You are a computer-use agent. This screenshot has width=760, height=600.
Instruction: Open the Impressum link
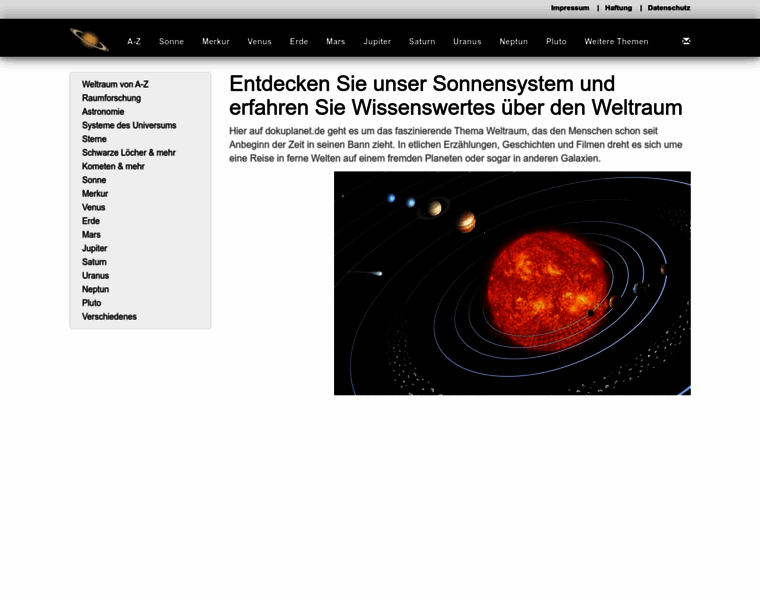coord(570,8)
